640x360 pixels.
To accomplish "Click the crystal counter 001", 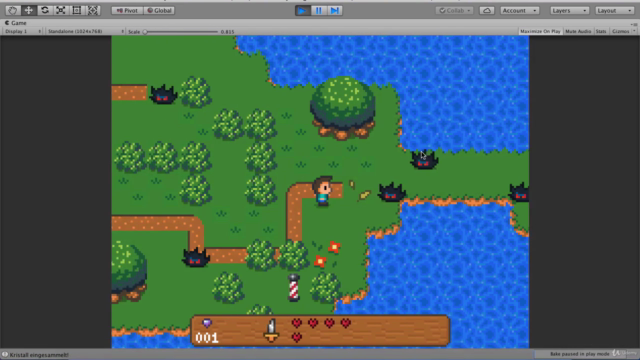I will pyautogui.click(x=207, y=338).
